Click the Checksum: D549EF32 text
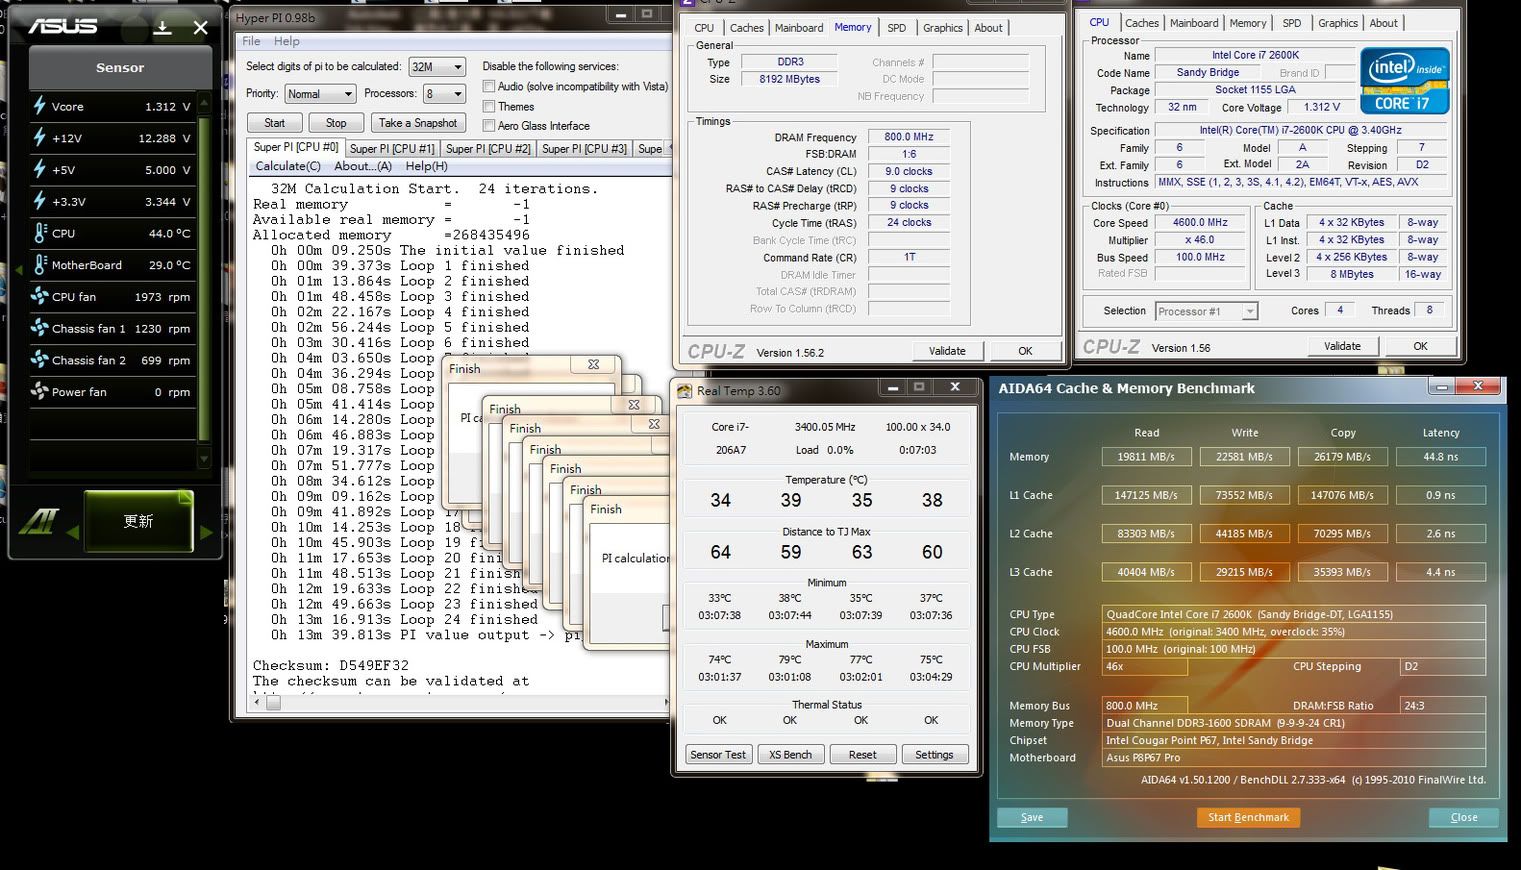Viewport: 1521px width, 870px height. [x=331, y=666]
